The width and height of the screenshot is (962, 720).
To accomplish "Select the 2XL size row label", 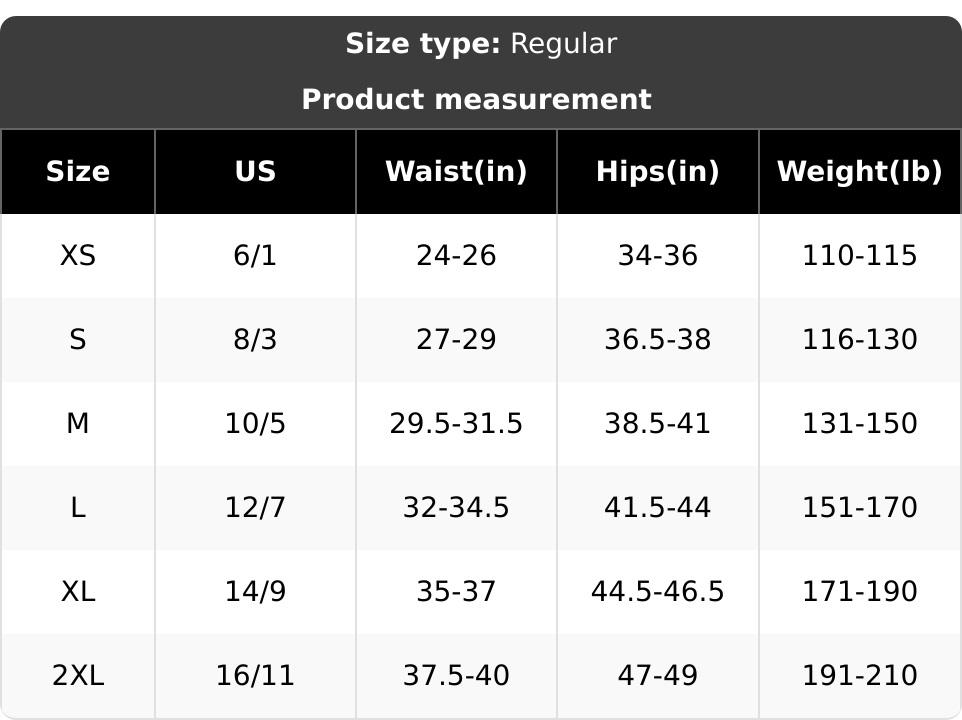I will tap(78, 676).
